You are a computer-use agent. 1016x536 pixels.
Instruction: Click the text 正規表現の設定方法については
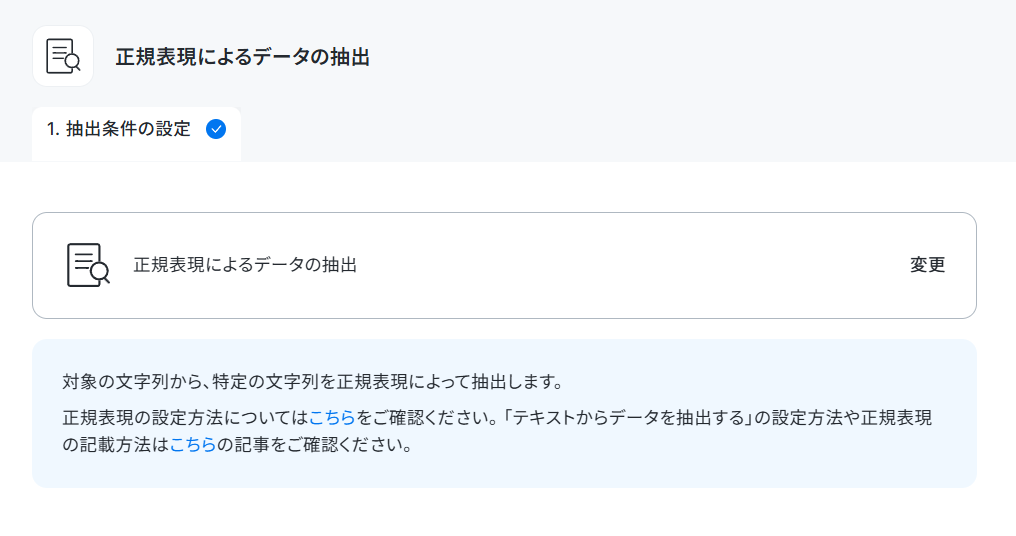(185, 417)
